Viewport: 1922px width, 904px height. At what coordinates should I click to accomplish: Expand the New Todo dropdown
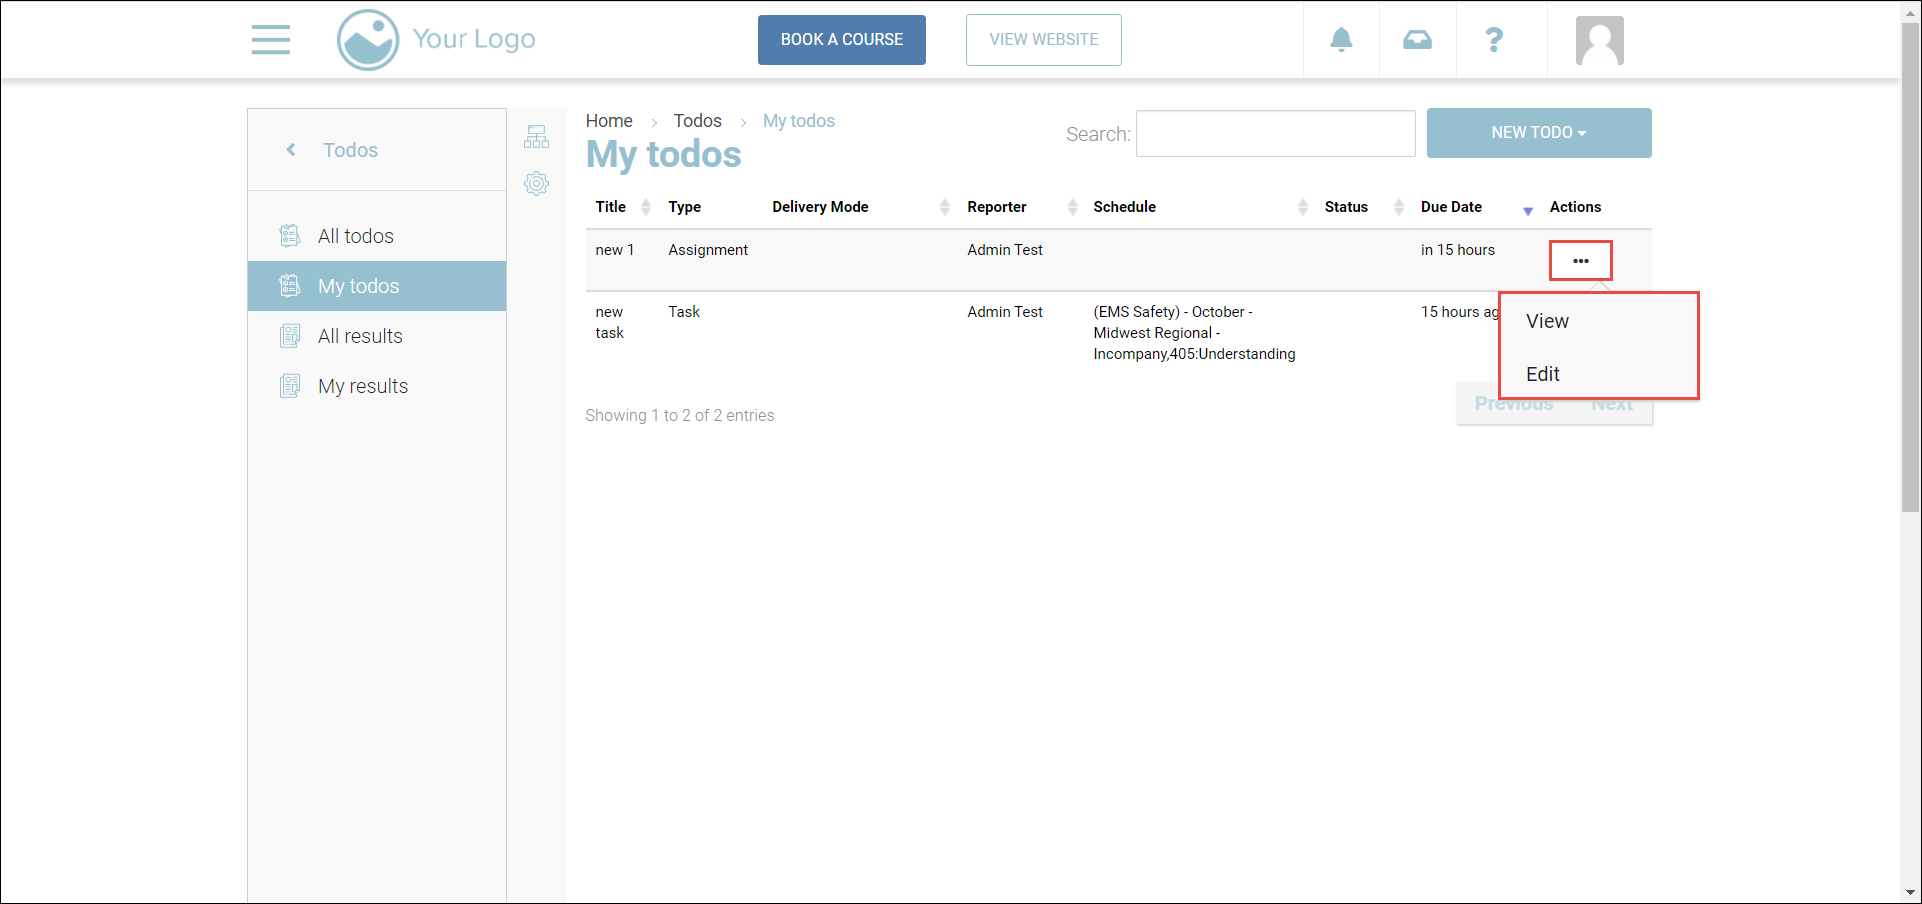pos(1538,133)
